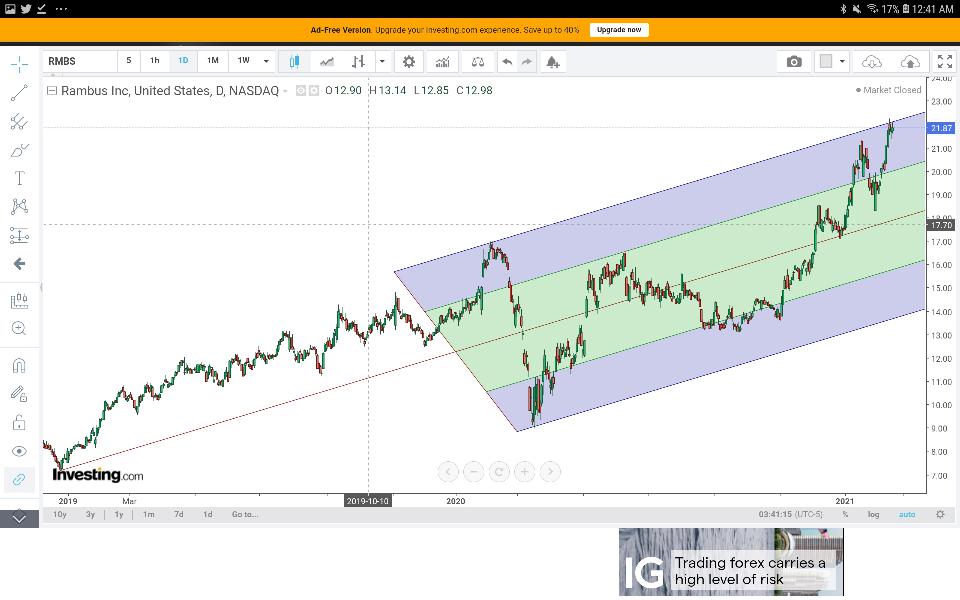Select the 1D interval
The height and width of the screenshot is (600, 960).
tap(183, 61)
